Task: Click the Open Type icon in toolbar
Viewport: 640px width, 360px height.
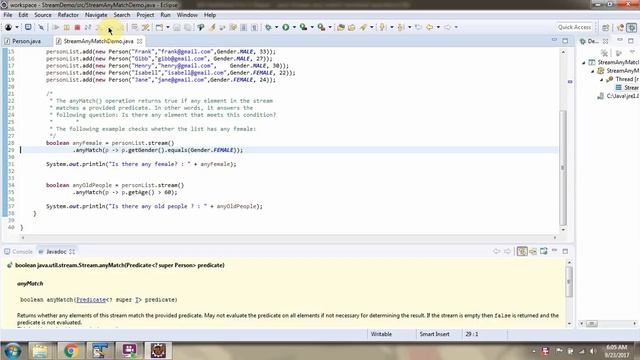Action: pos(200,27)
